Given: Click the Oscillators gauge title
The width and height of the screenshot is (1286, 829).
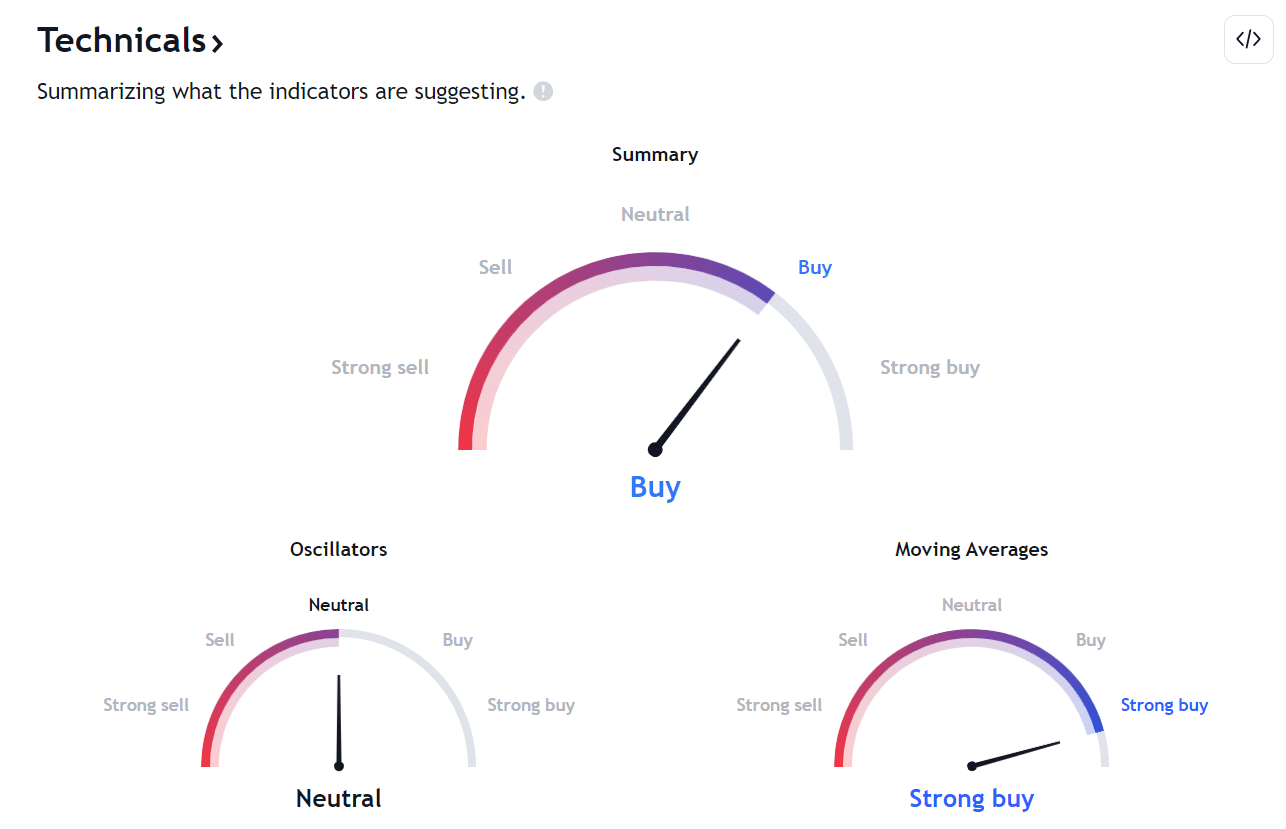Looking at the screenshot, I should pos(338,549).
